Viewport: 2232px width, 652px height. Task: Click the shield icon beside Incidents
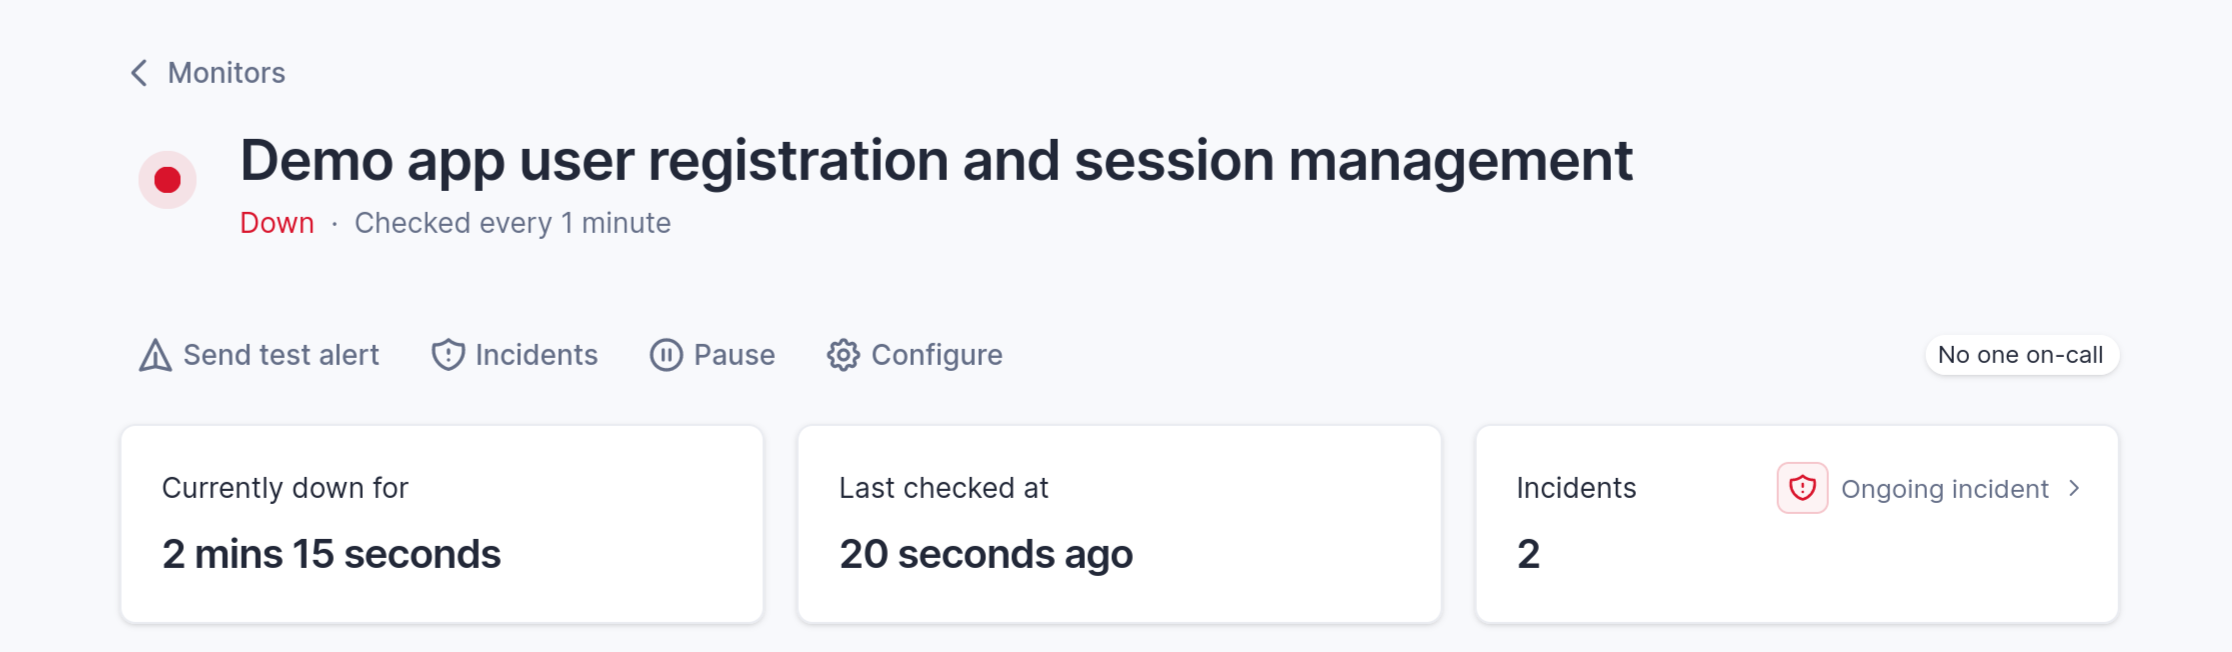point(448,355)
